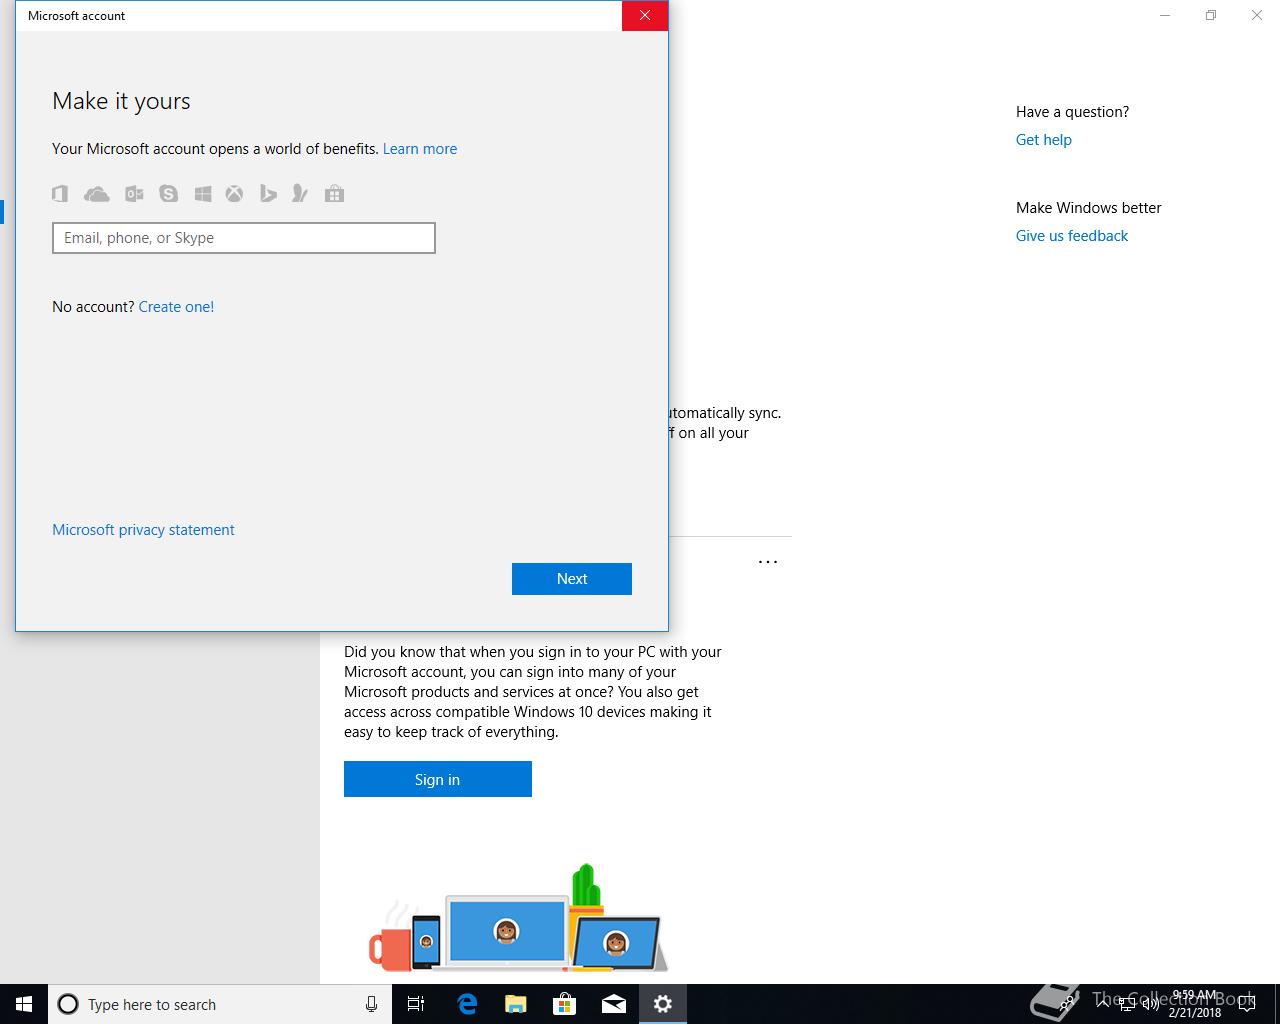Open the Action Center notification icon
This screenshot has height=1024, width=1280.
[x=1246, y=1004]
